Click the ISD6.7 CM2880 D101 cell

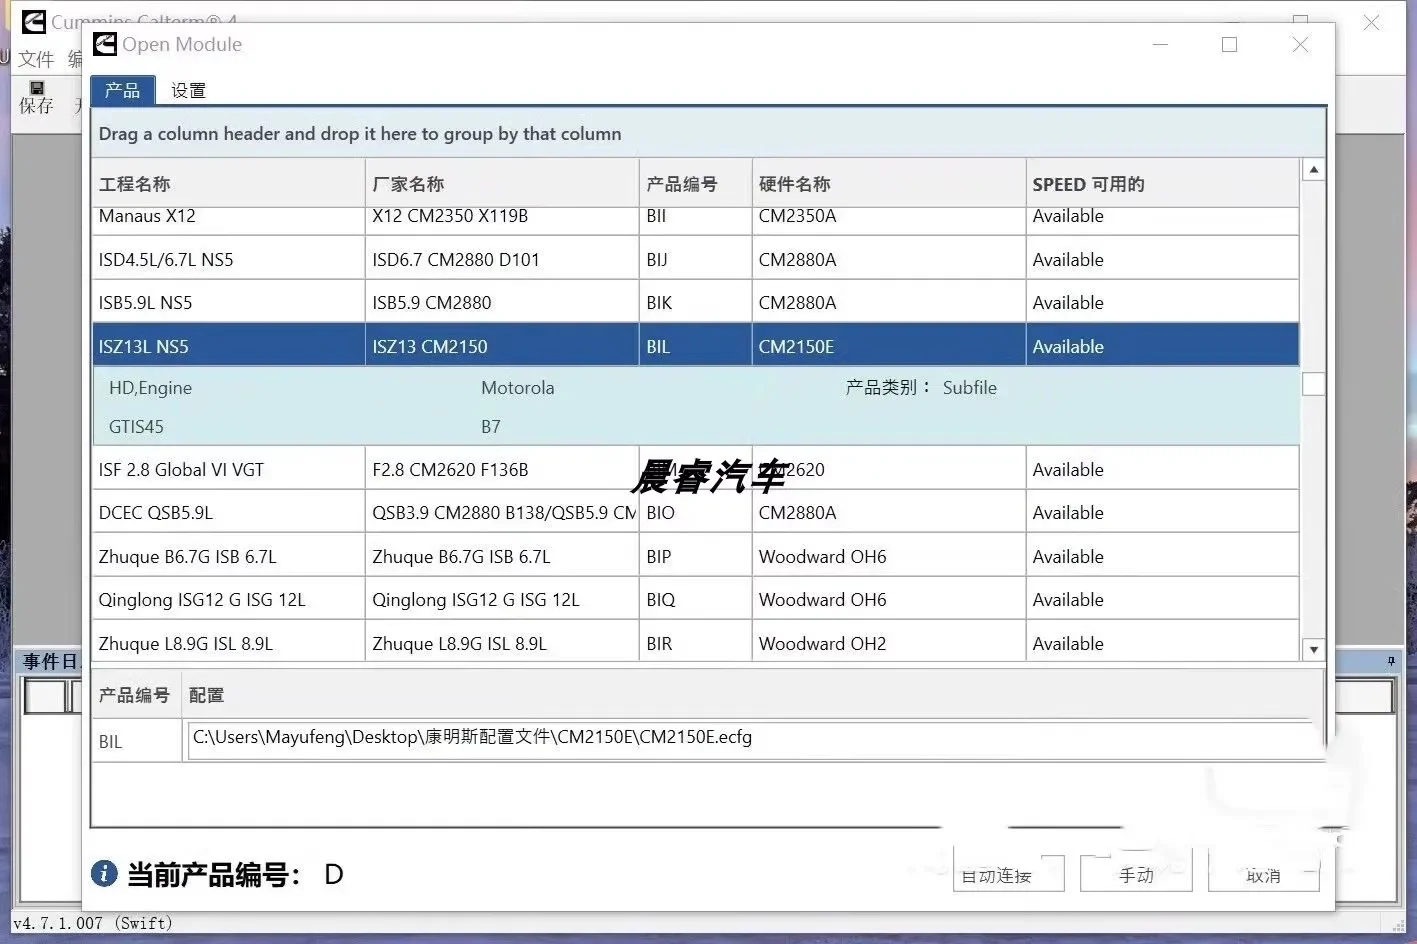point(502,259)
